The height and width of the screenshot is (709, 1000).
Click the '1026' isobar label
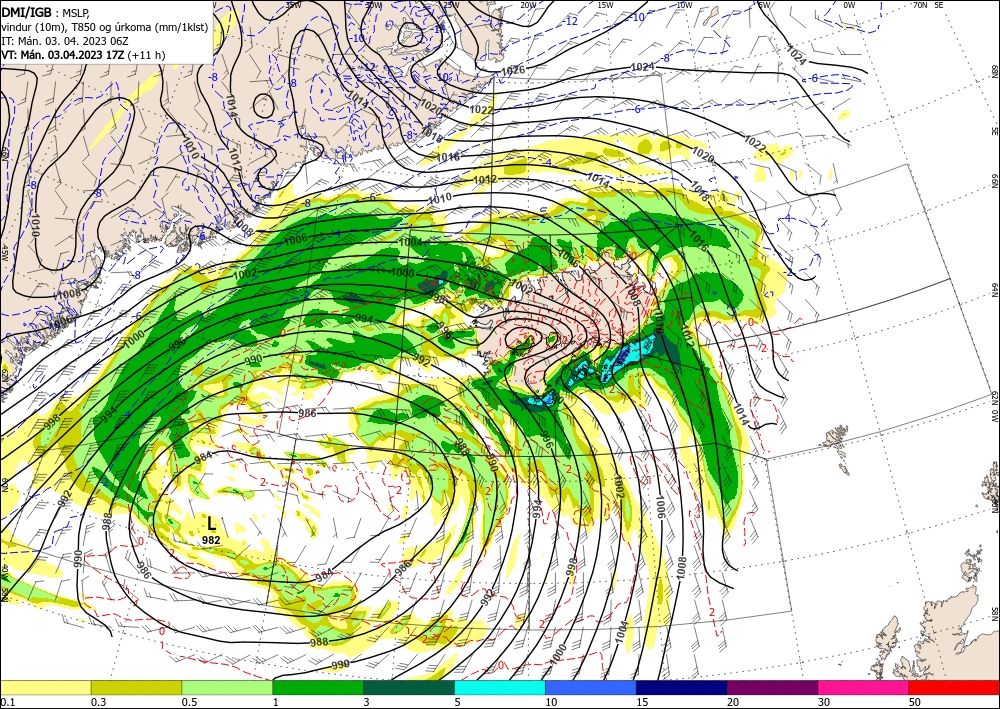pyautogui.click(x=513, y=70)
